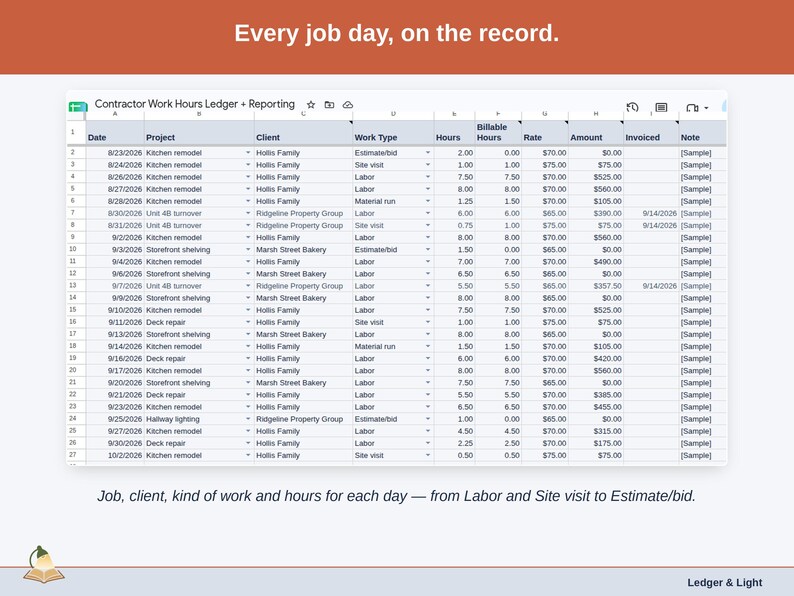Click the cloud save status icon
The height and width of the screenshot is (596, 794).
(348, 105)
